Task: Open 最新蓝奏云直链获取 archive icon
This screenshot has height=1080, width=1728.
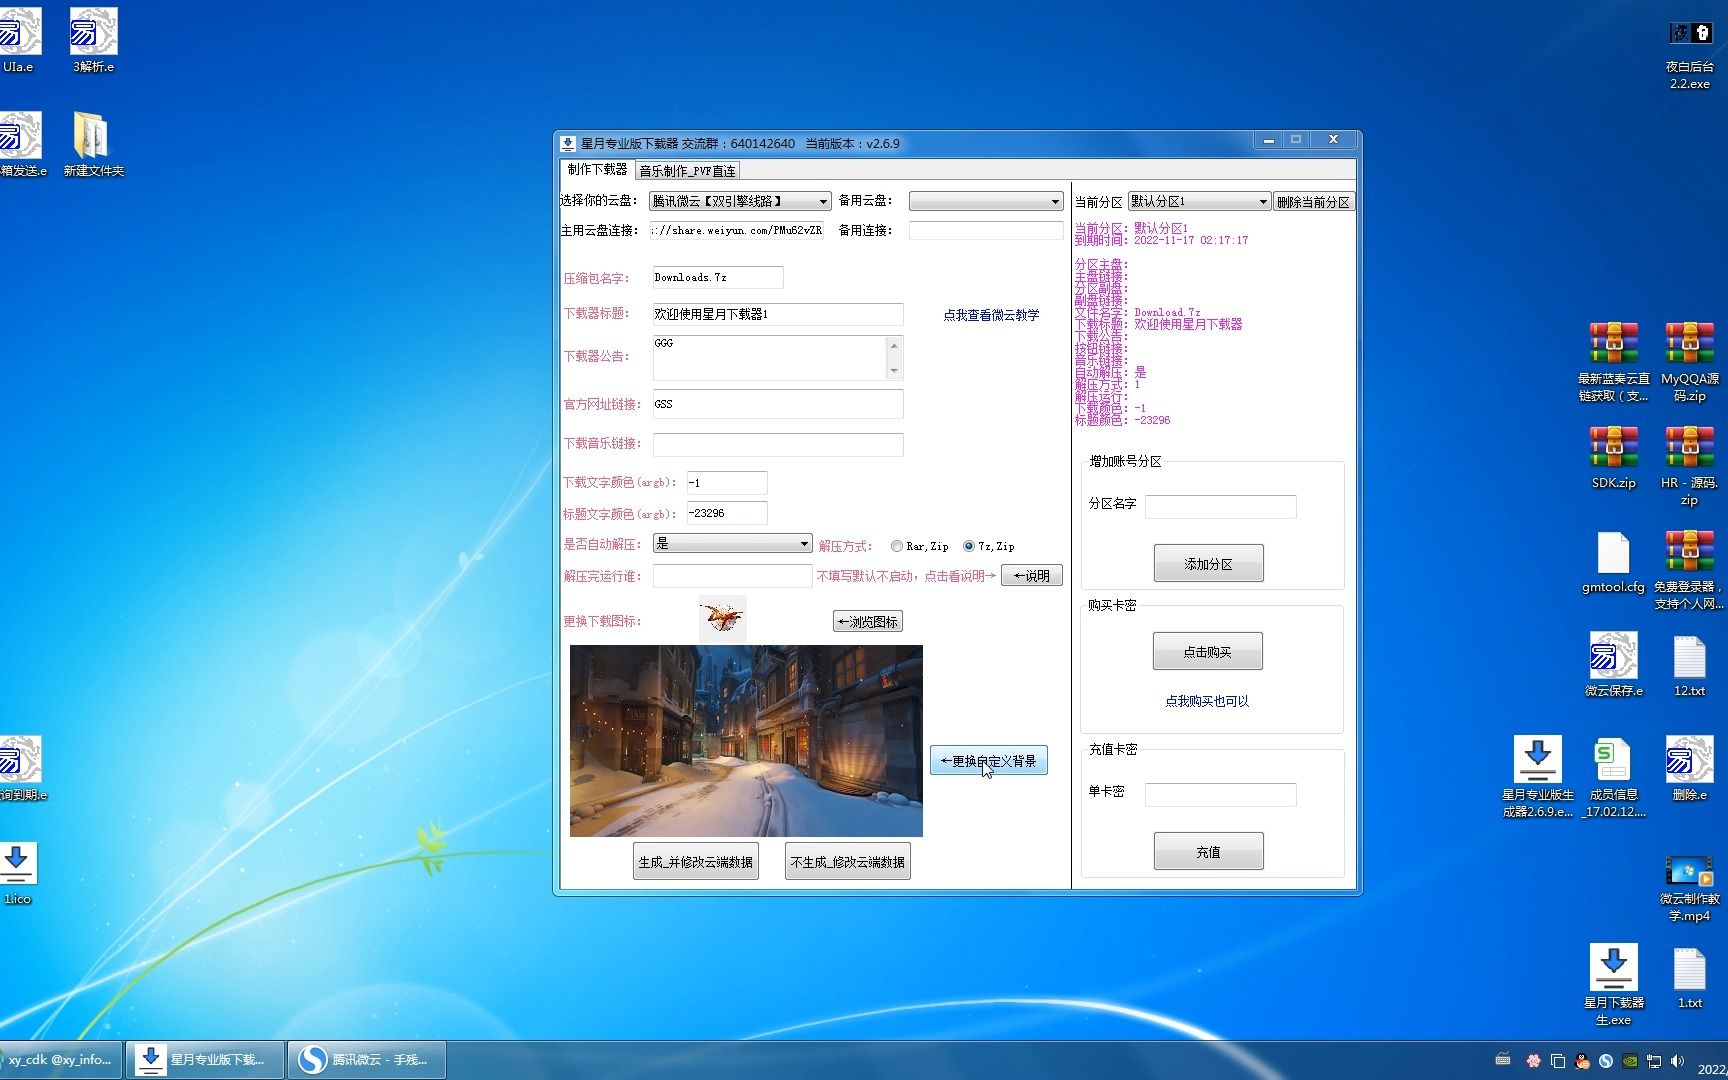Action: (x=1613, y=361)
